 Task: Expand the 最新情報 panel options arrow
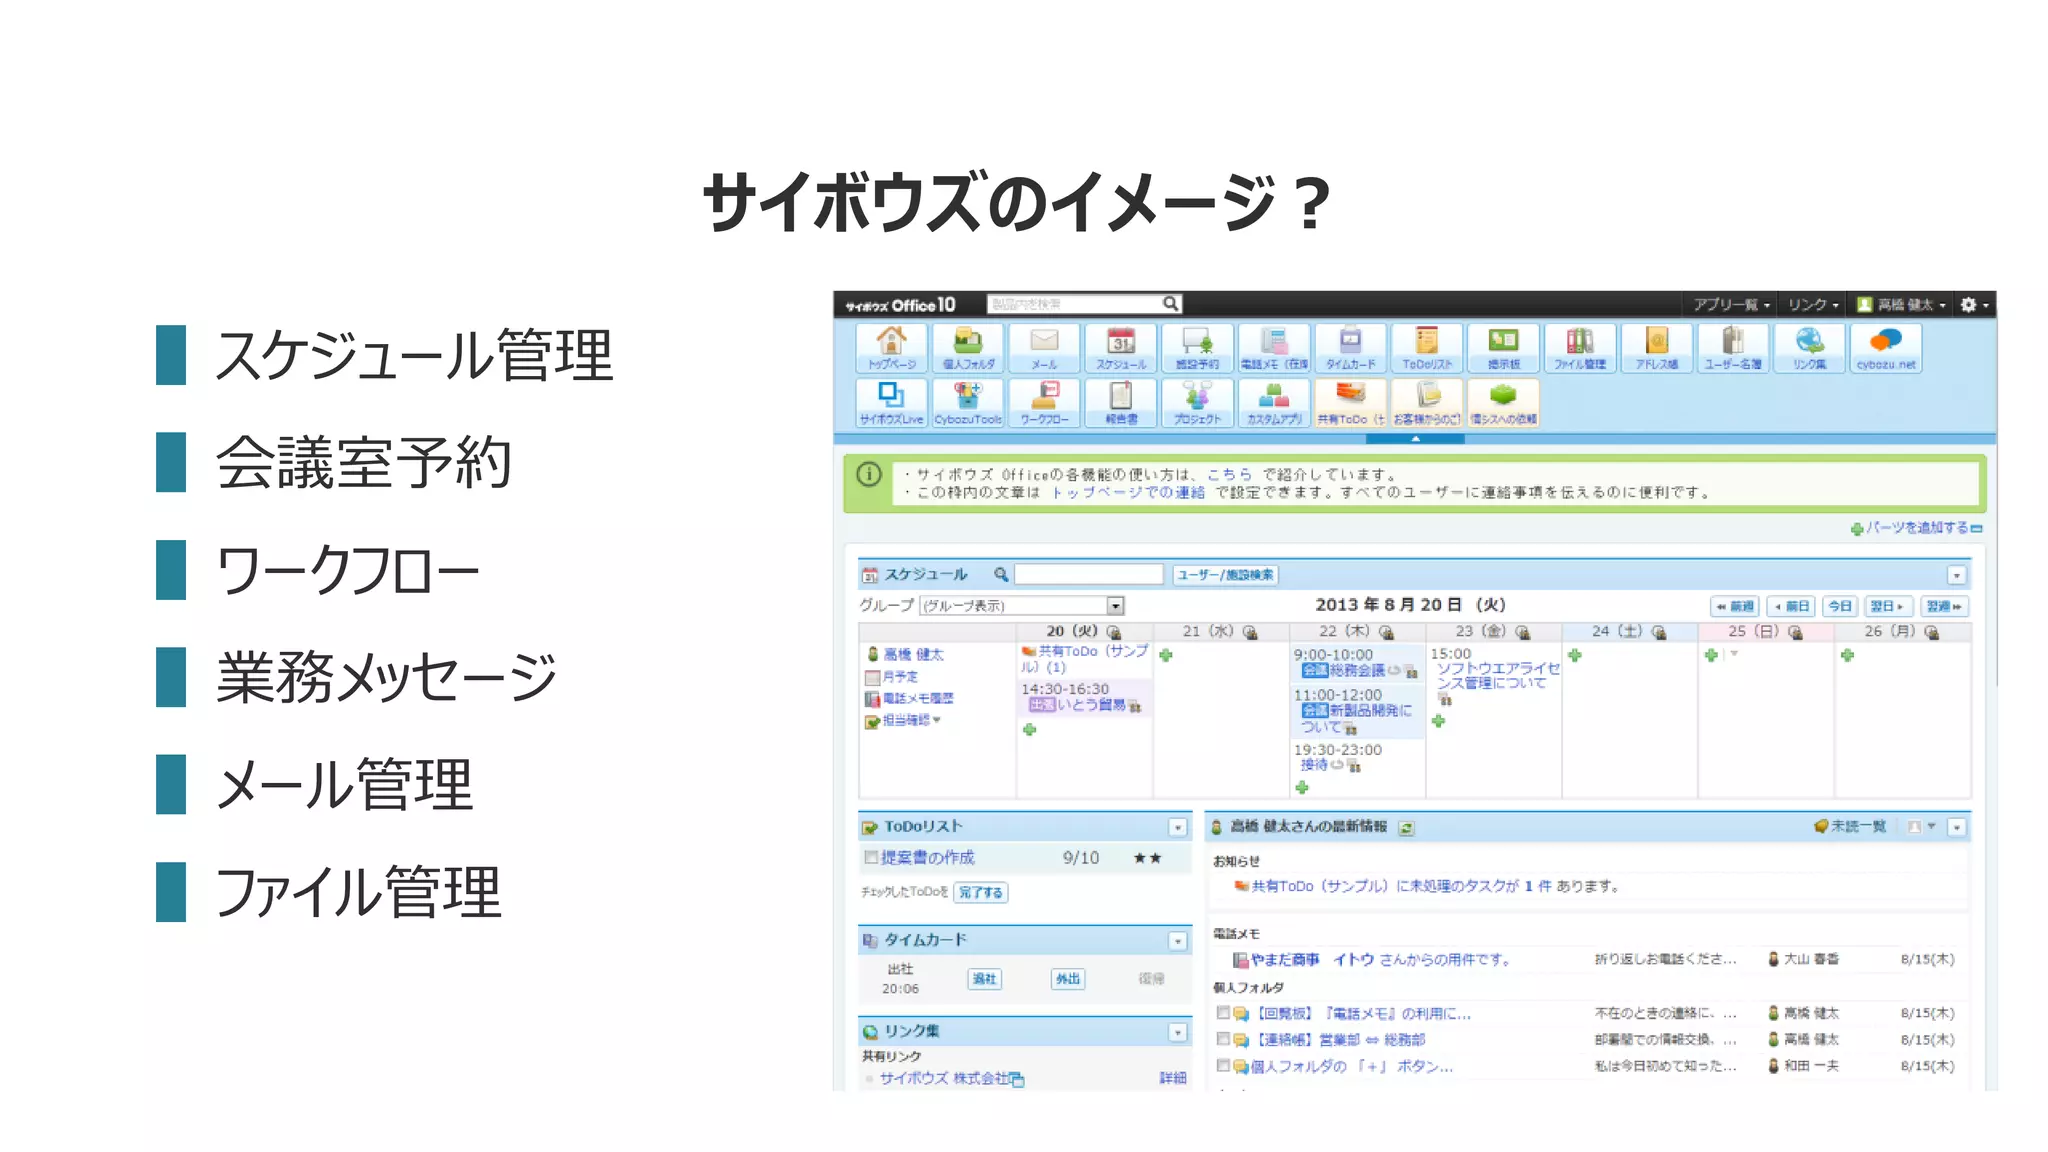click(x=1957, y=827)
